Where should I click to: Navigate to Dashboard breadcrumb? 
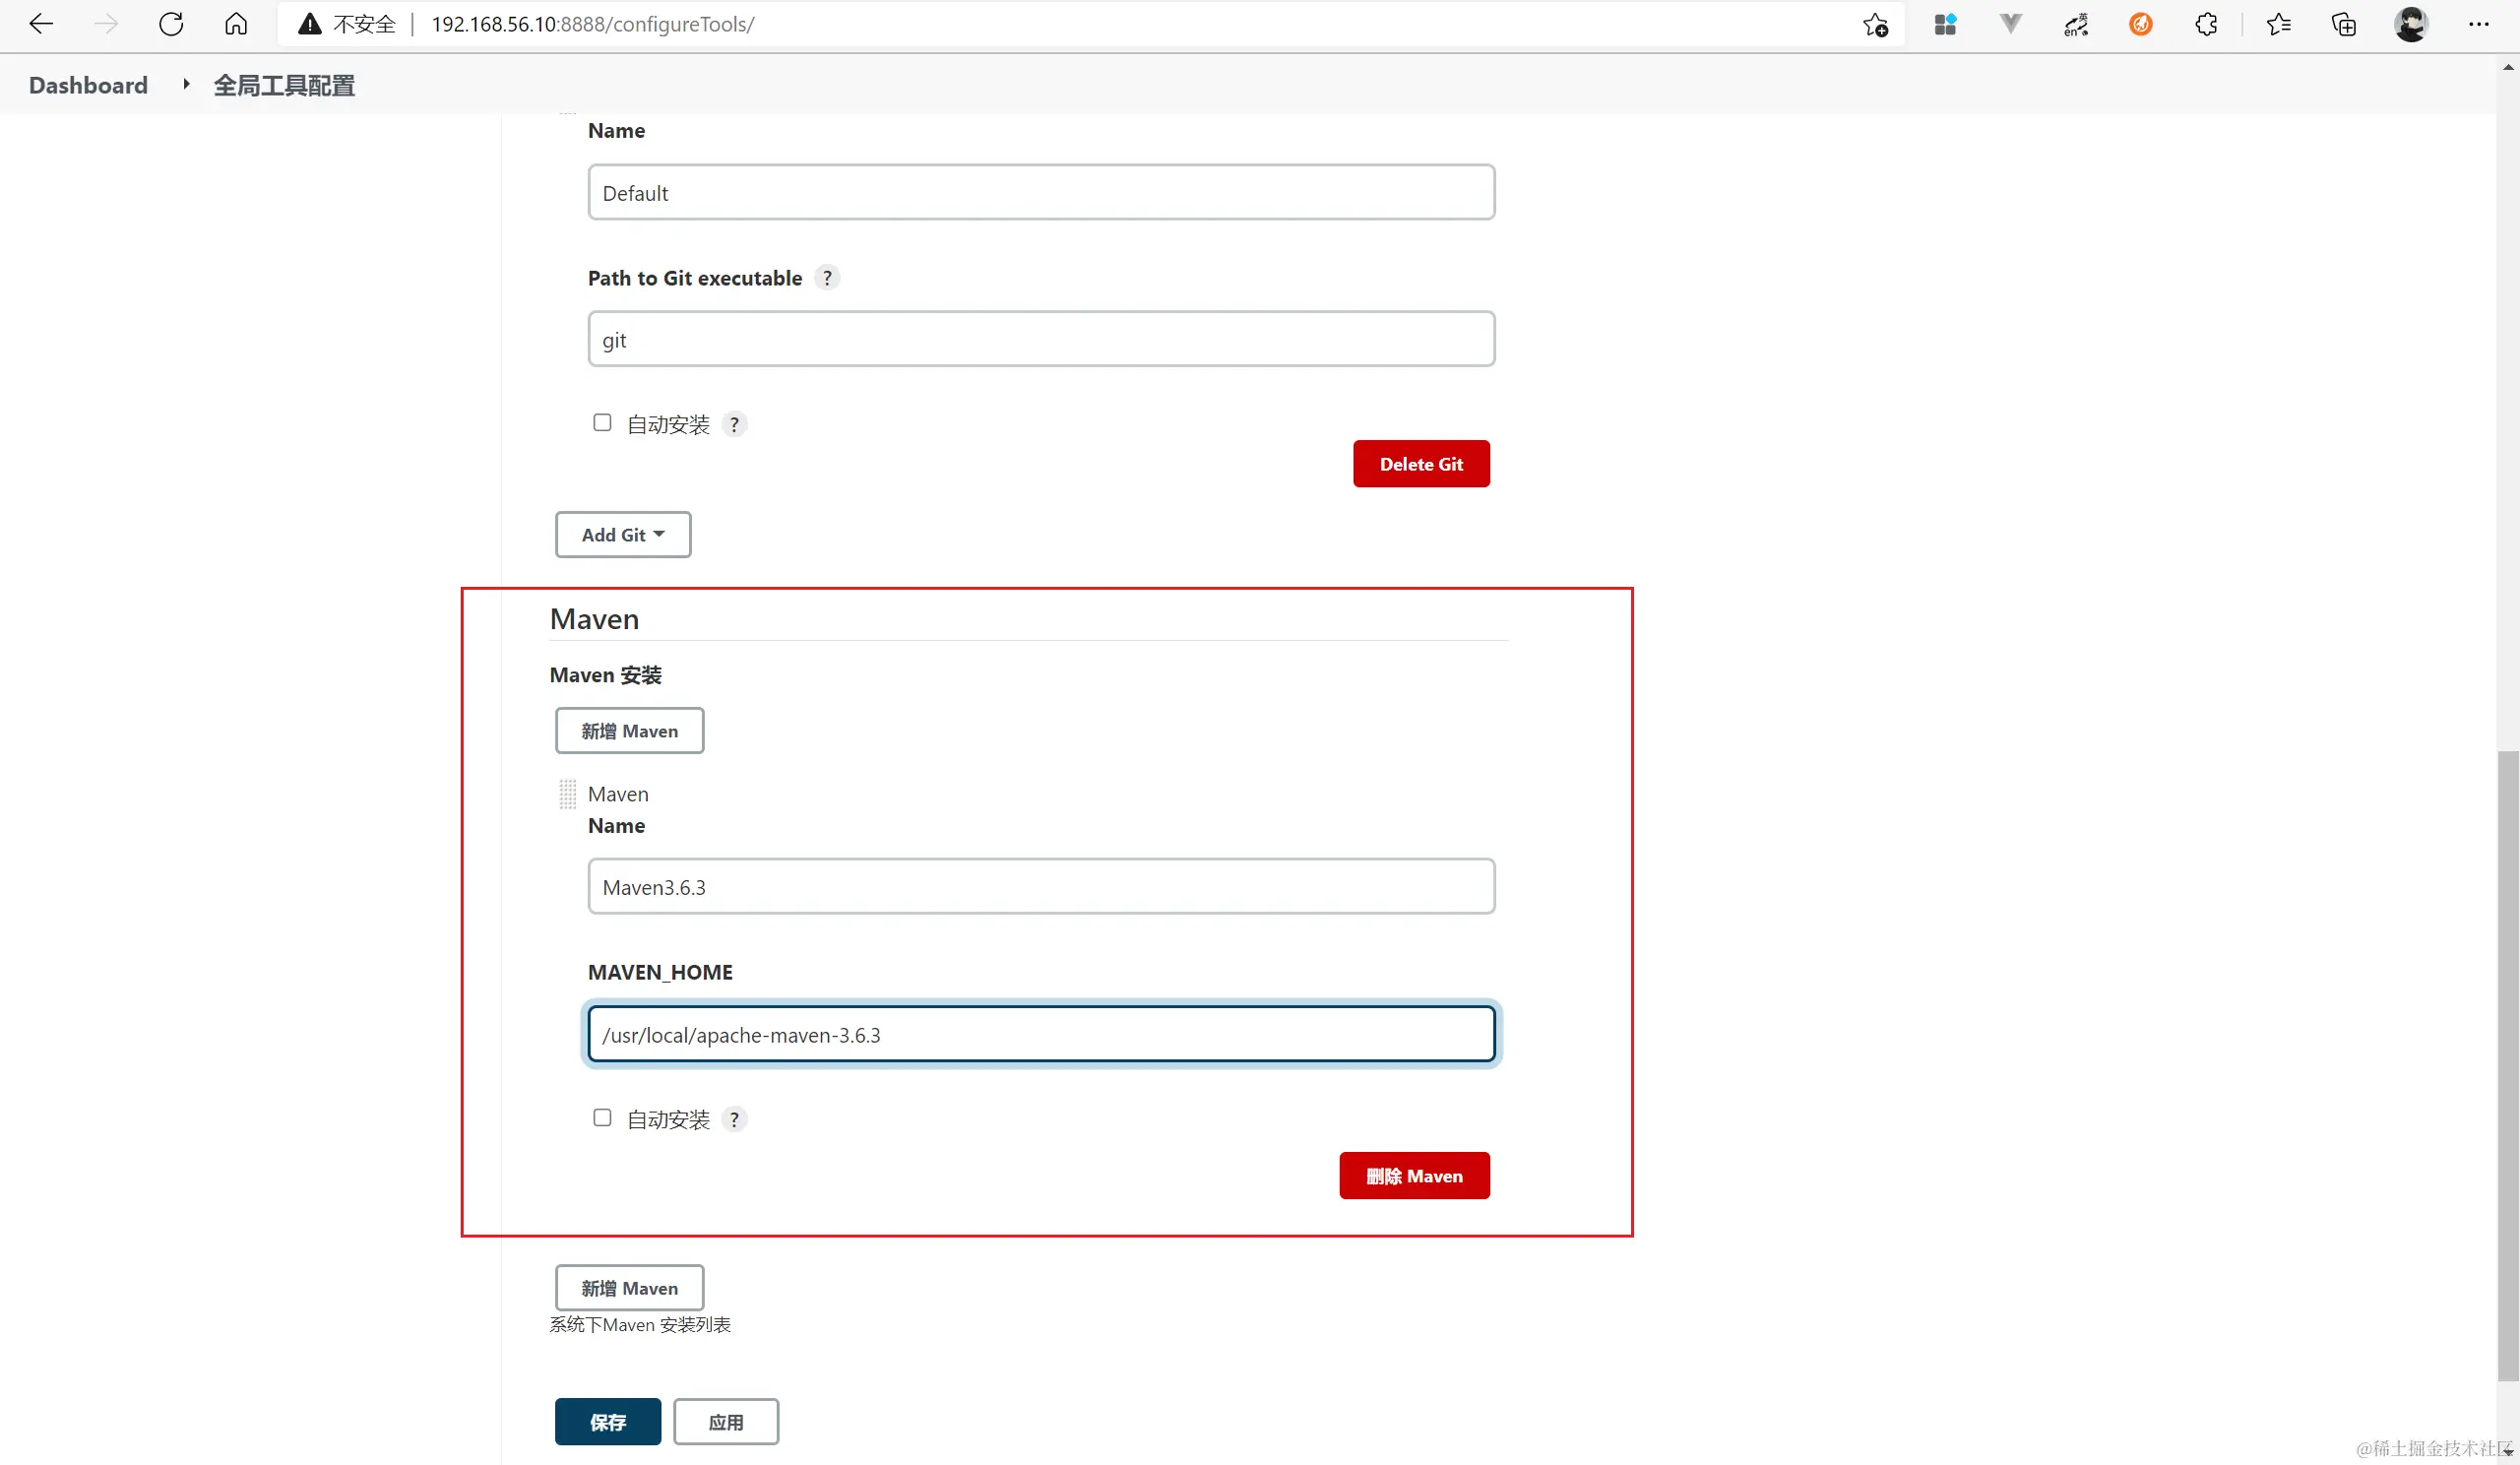[x=88, y=85]
